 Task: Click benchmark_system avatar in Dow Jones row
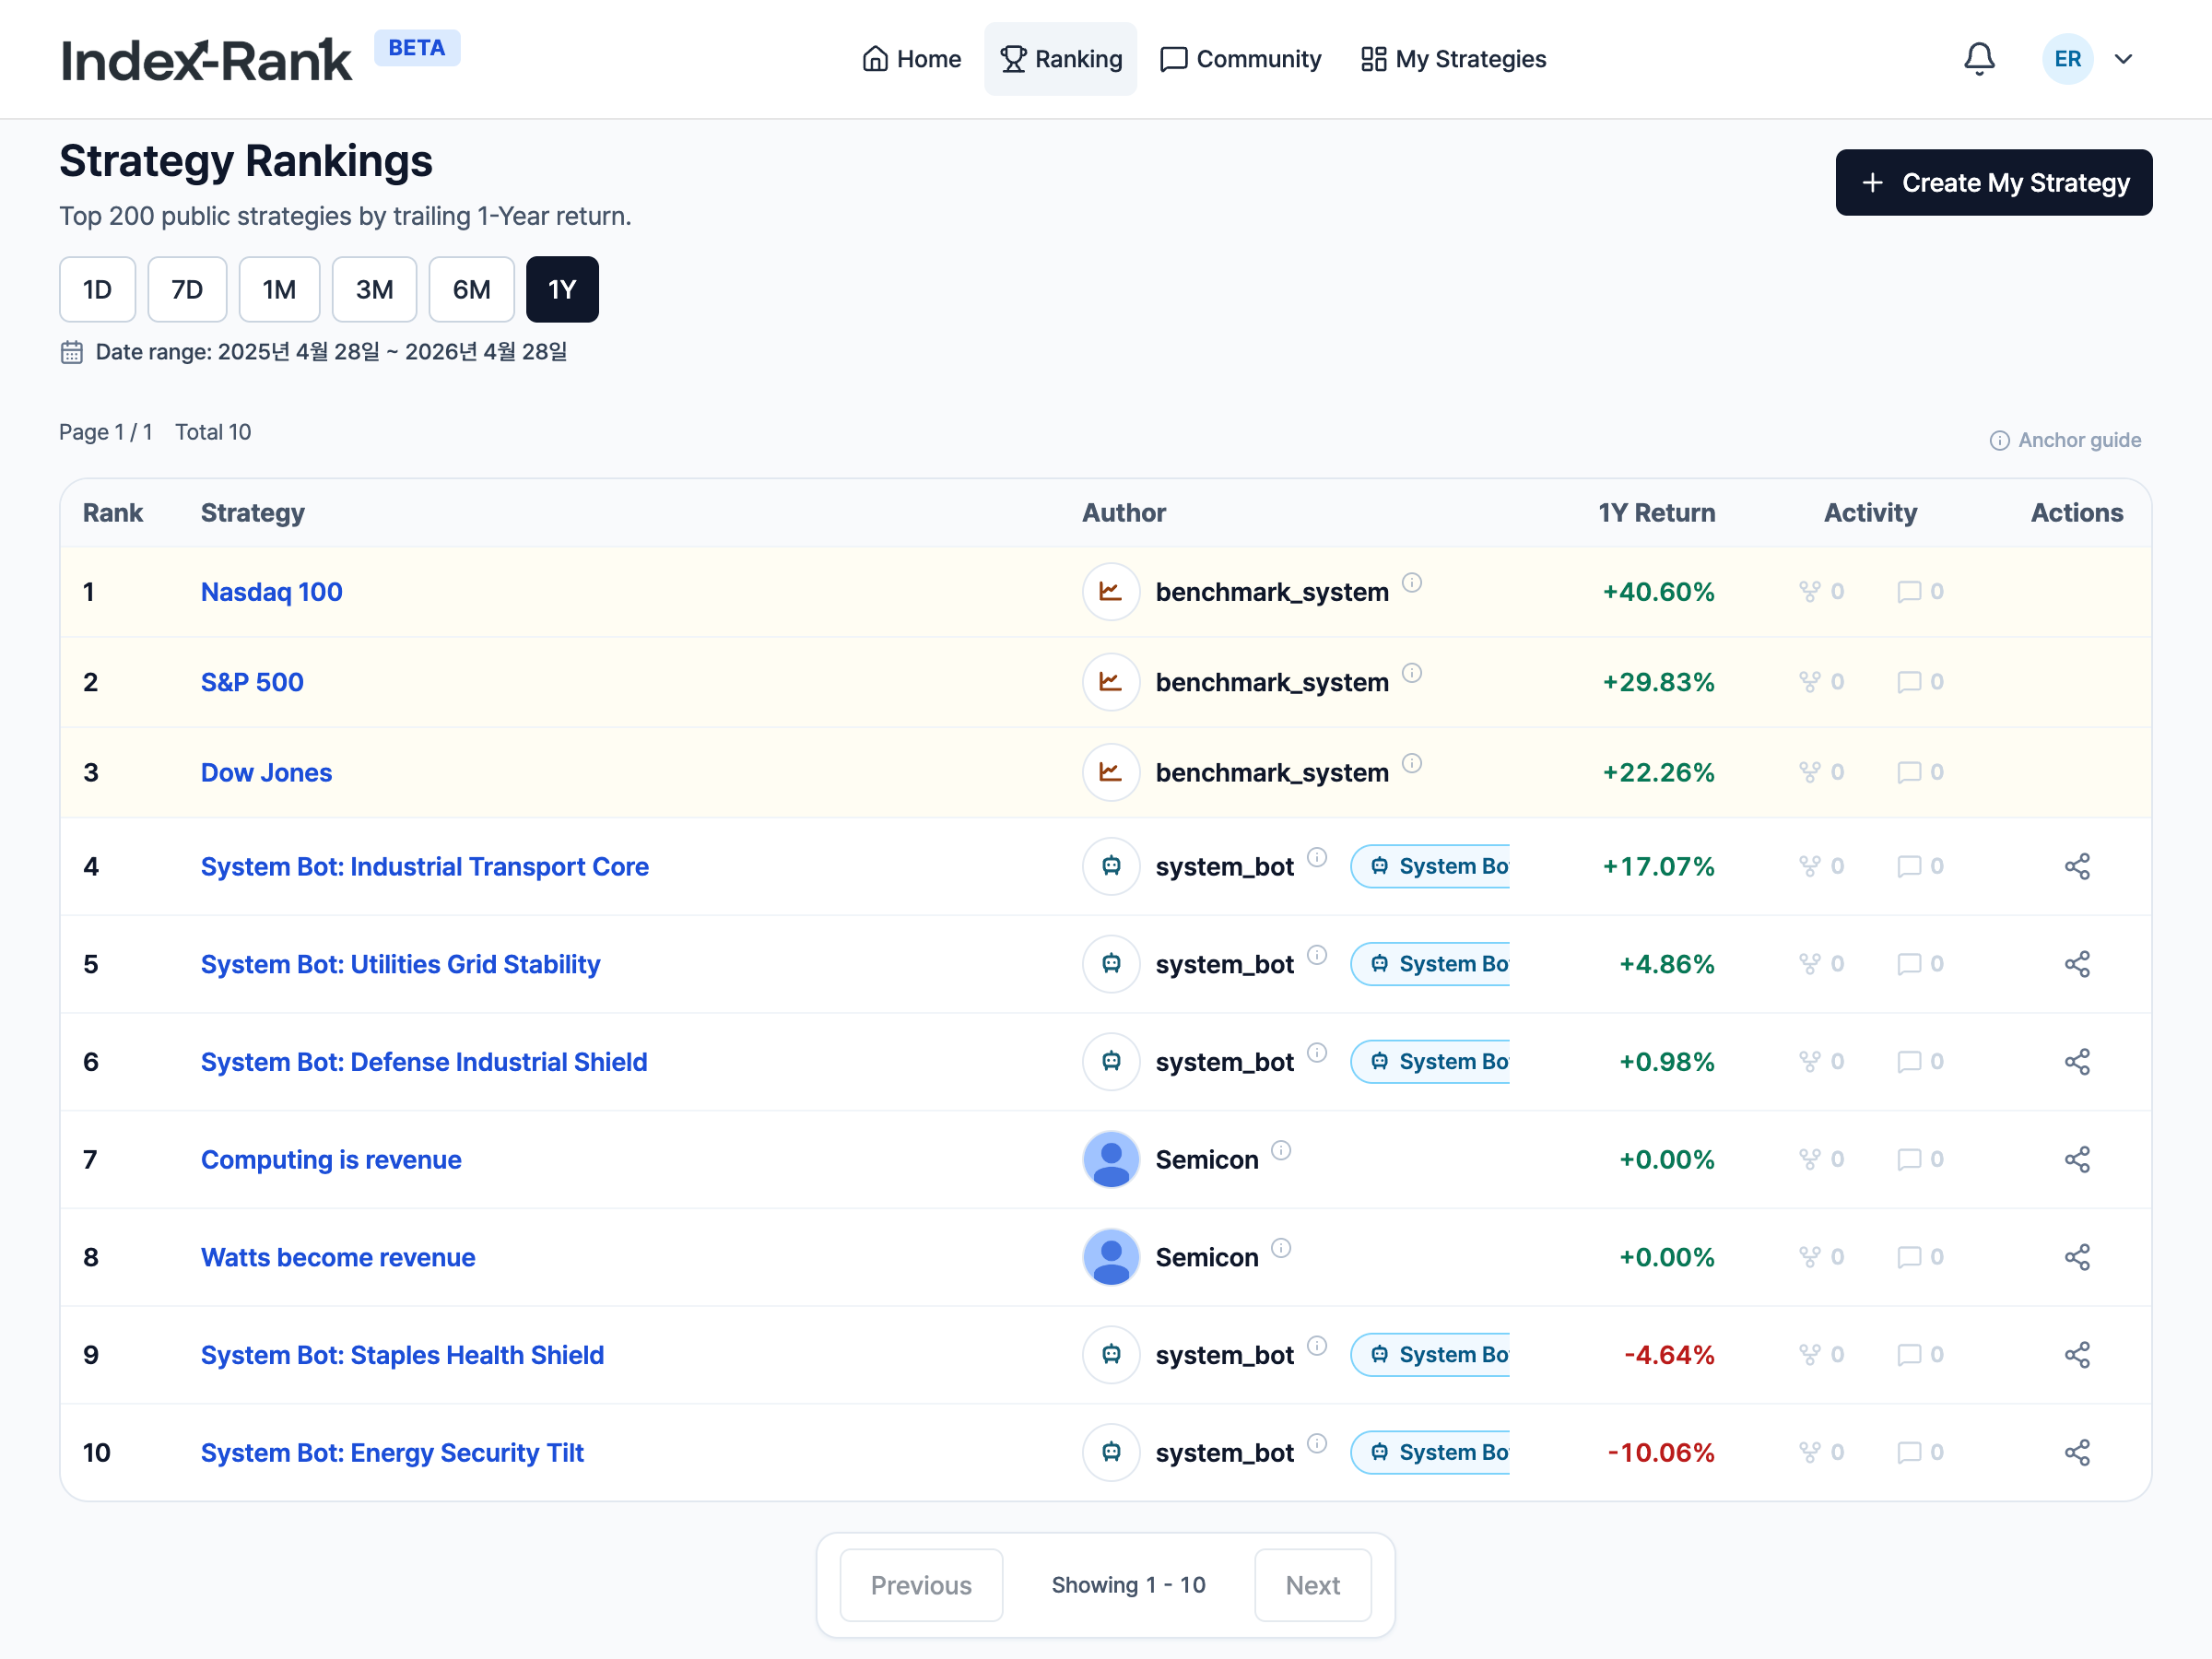tap(1111, 772)
